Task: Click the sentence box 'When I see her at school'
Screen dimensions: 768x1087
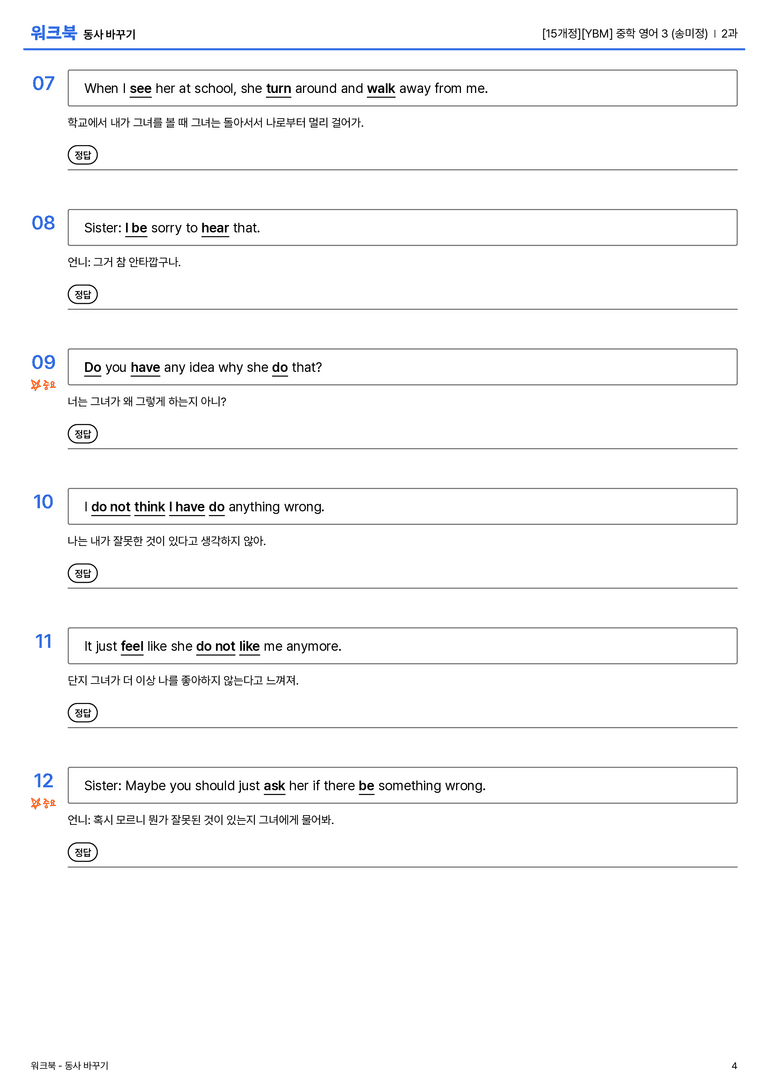Action: [402, 88]
